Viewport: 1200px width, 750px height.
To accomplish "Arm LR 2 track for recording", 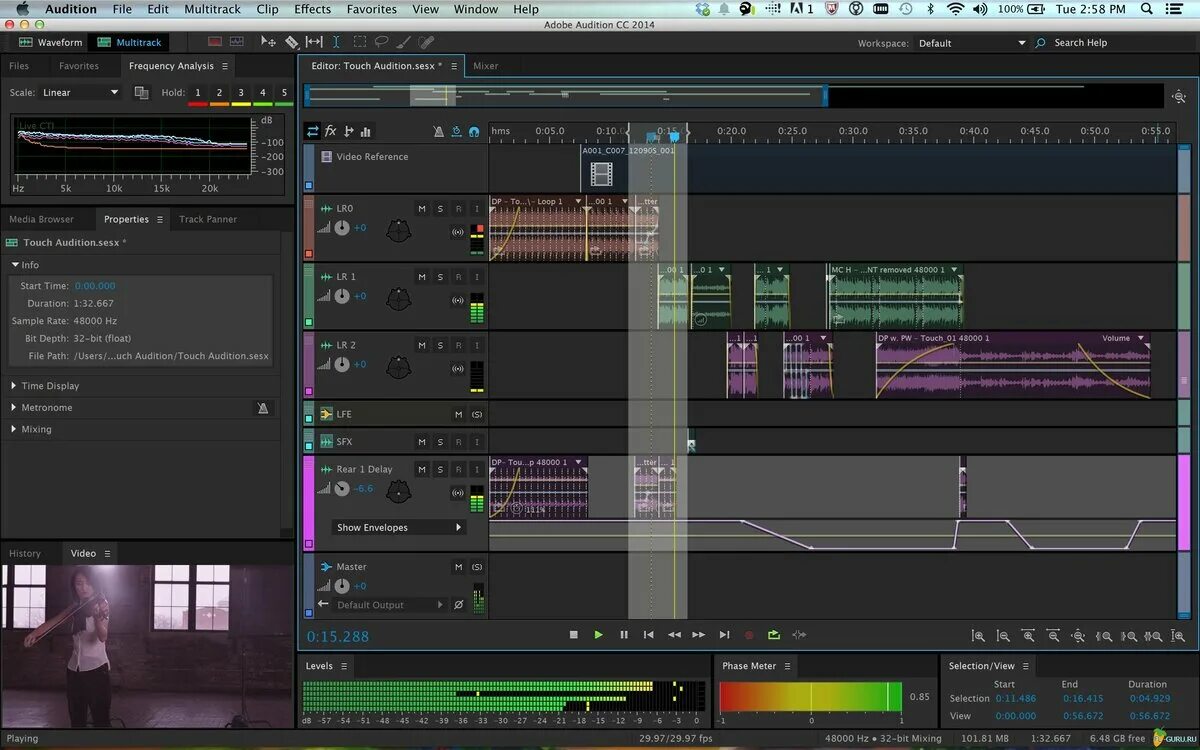I will coord(458,344).
